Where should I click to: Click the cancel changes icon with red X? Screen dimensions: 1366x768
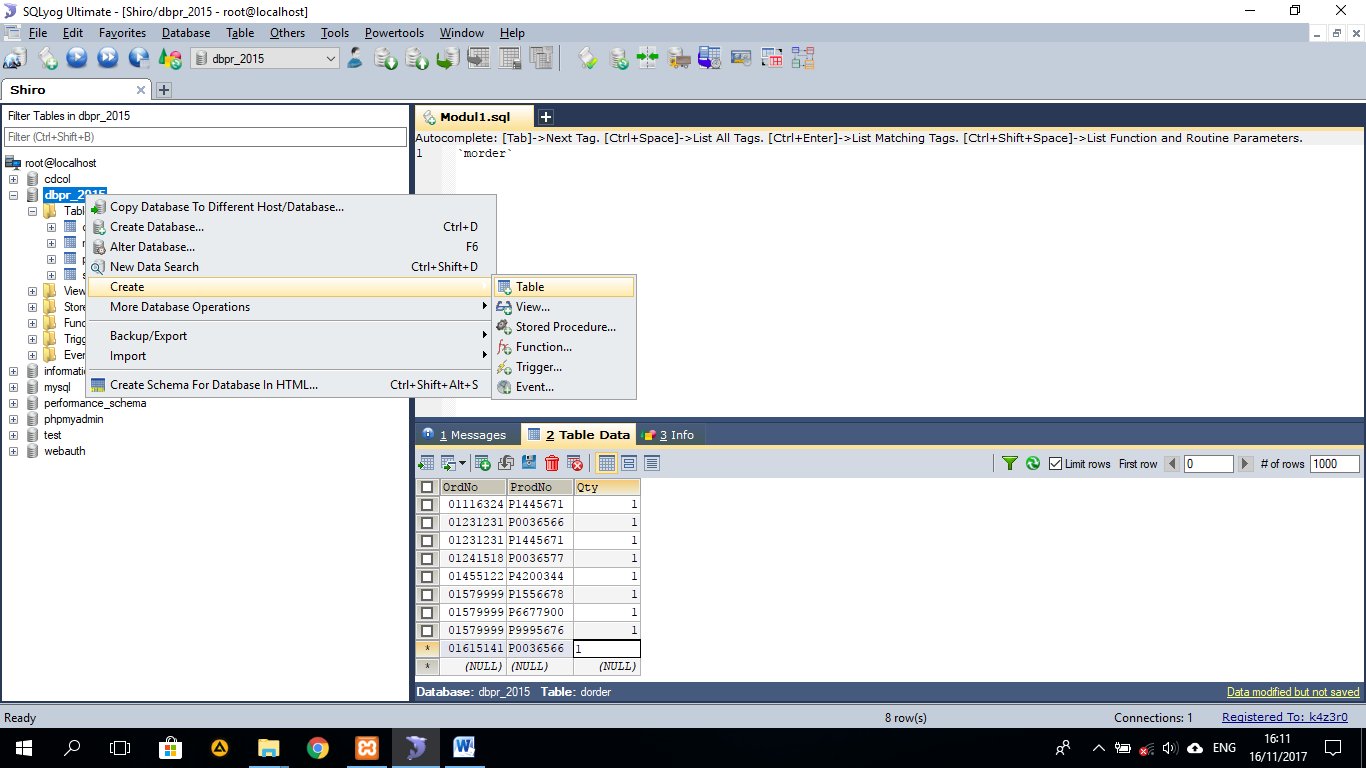(x=575, y=463)
